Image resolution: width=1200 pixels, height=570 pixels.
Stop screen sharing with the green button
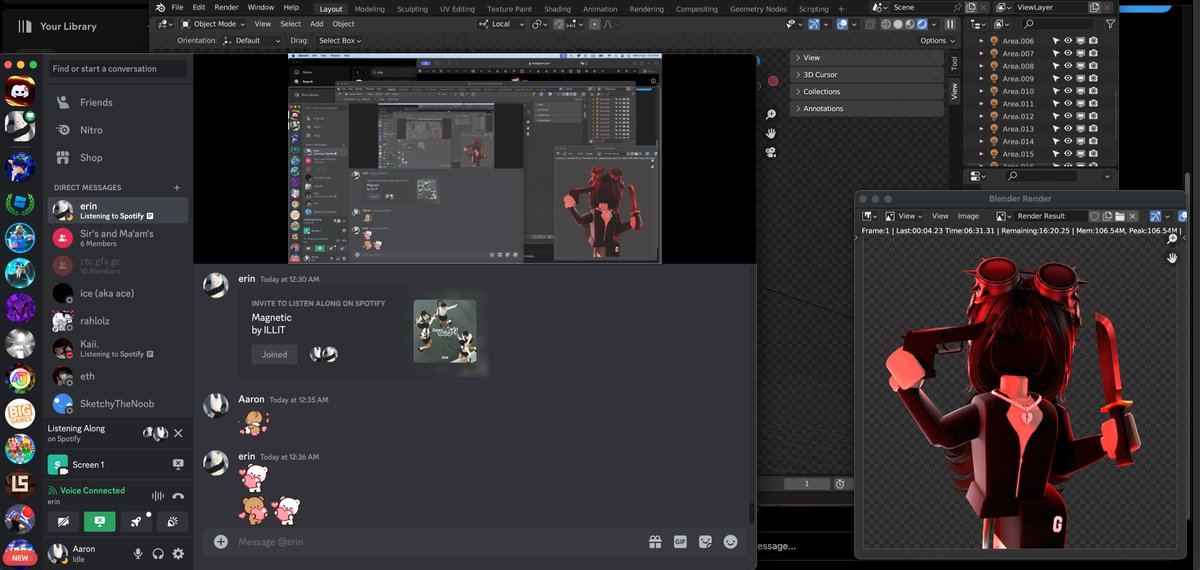[x=98, y=521]
